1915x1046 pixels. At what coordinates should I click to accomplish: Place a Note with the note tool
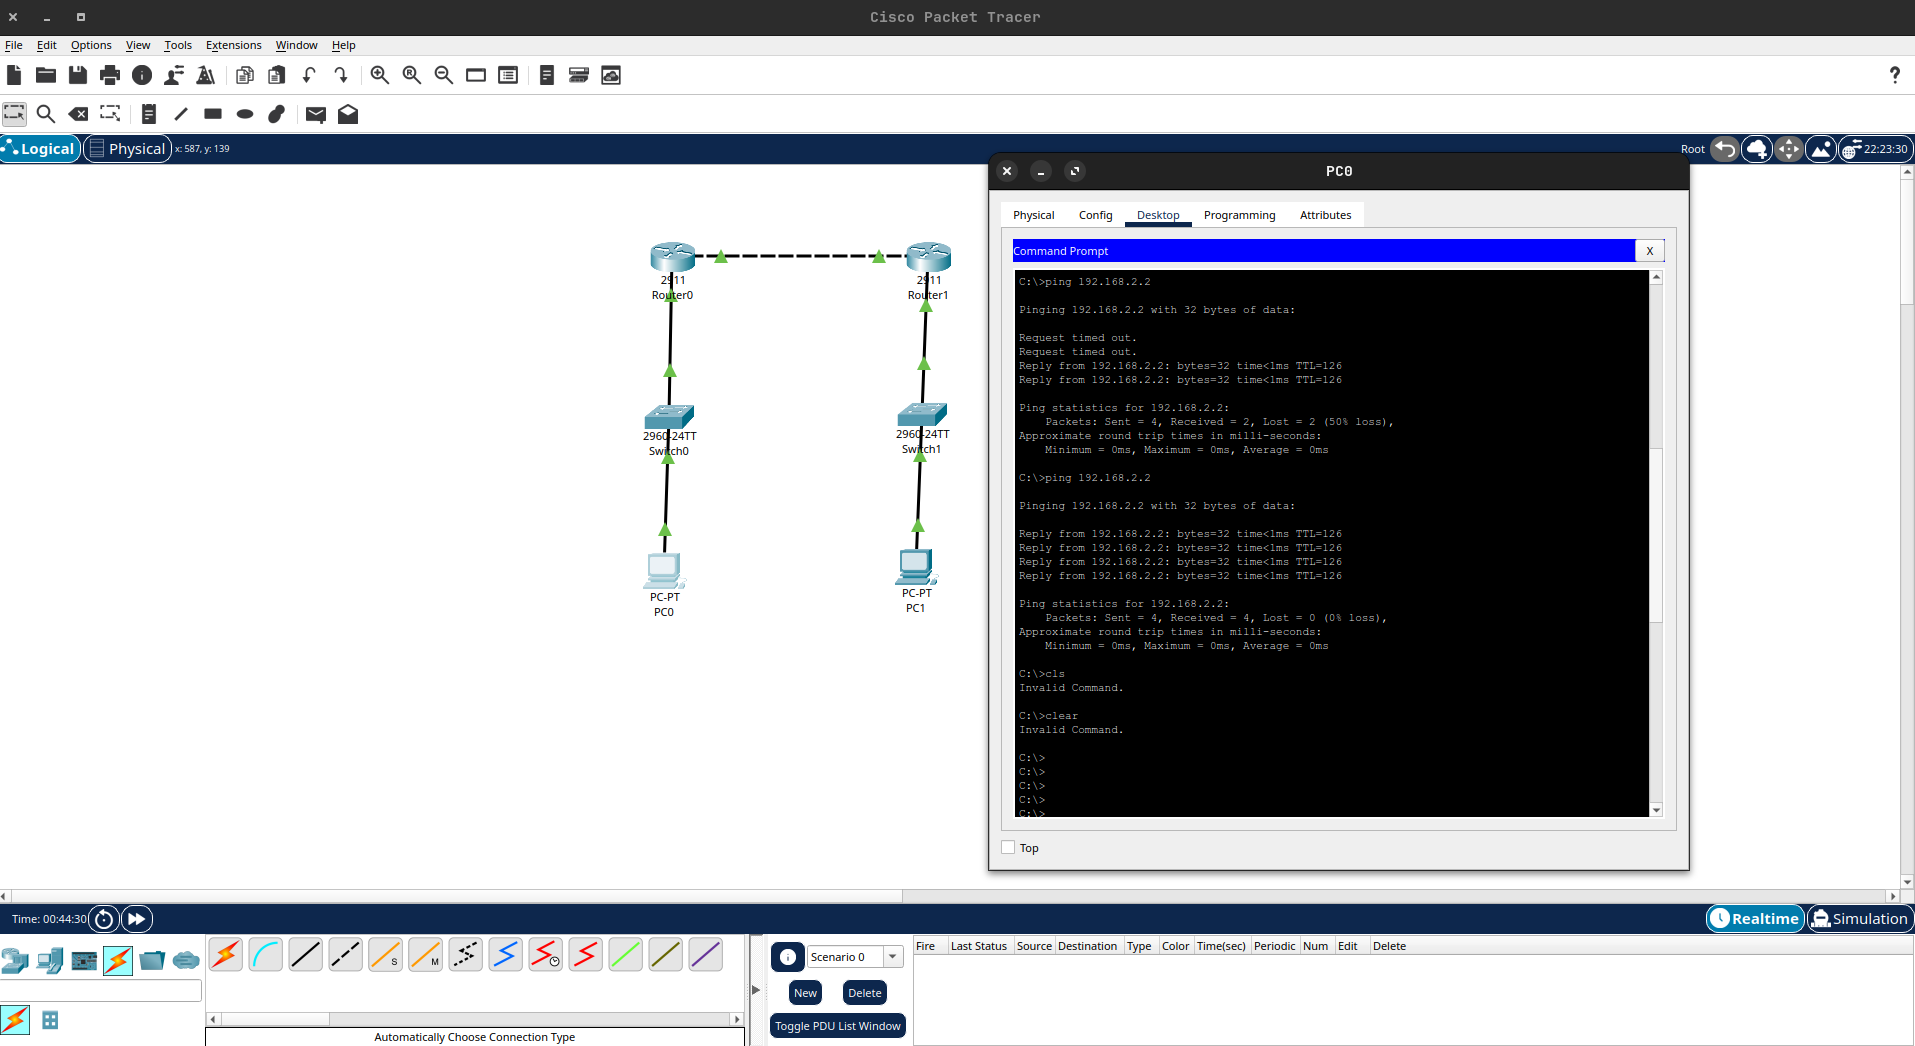(149, 114)
